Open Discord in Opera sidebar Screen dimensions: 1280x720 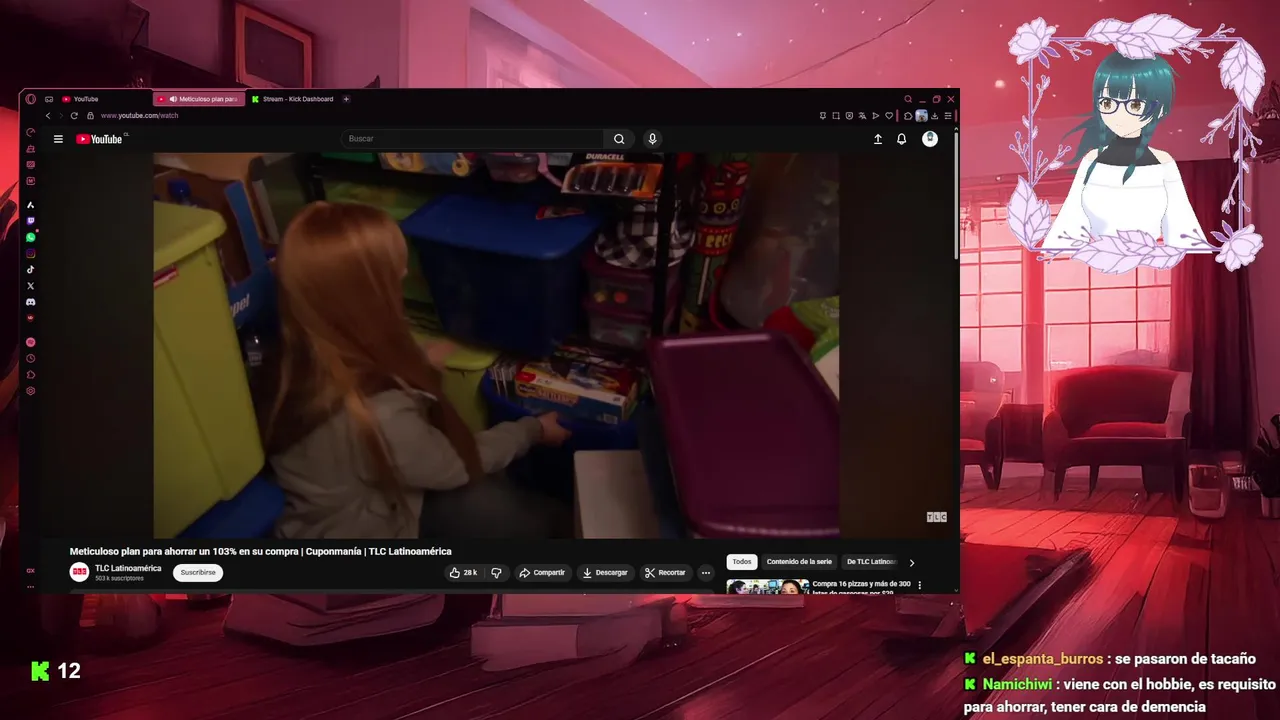pyautogui.click(x=31, y=302)
